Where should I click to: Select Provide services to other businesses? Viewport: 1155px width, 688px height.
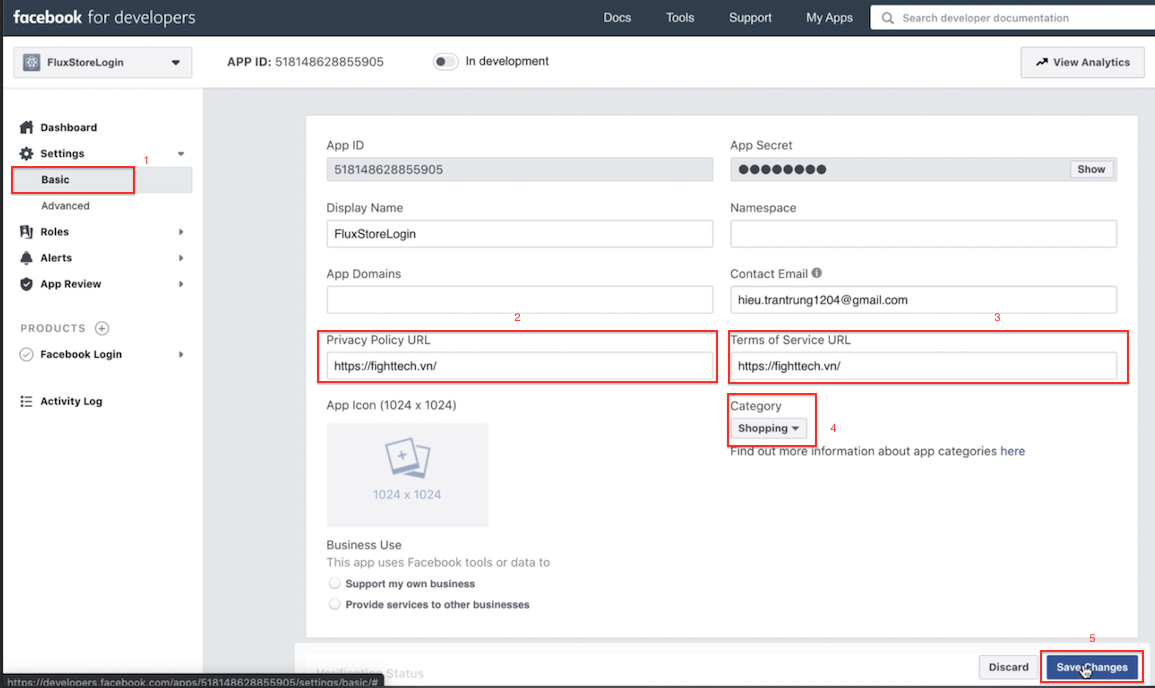(334, 604)
